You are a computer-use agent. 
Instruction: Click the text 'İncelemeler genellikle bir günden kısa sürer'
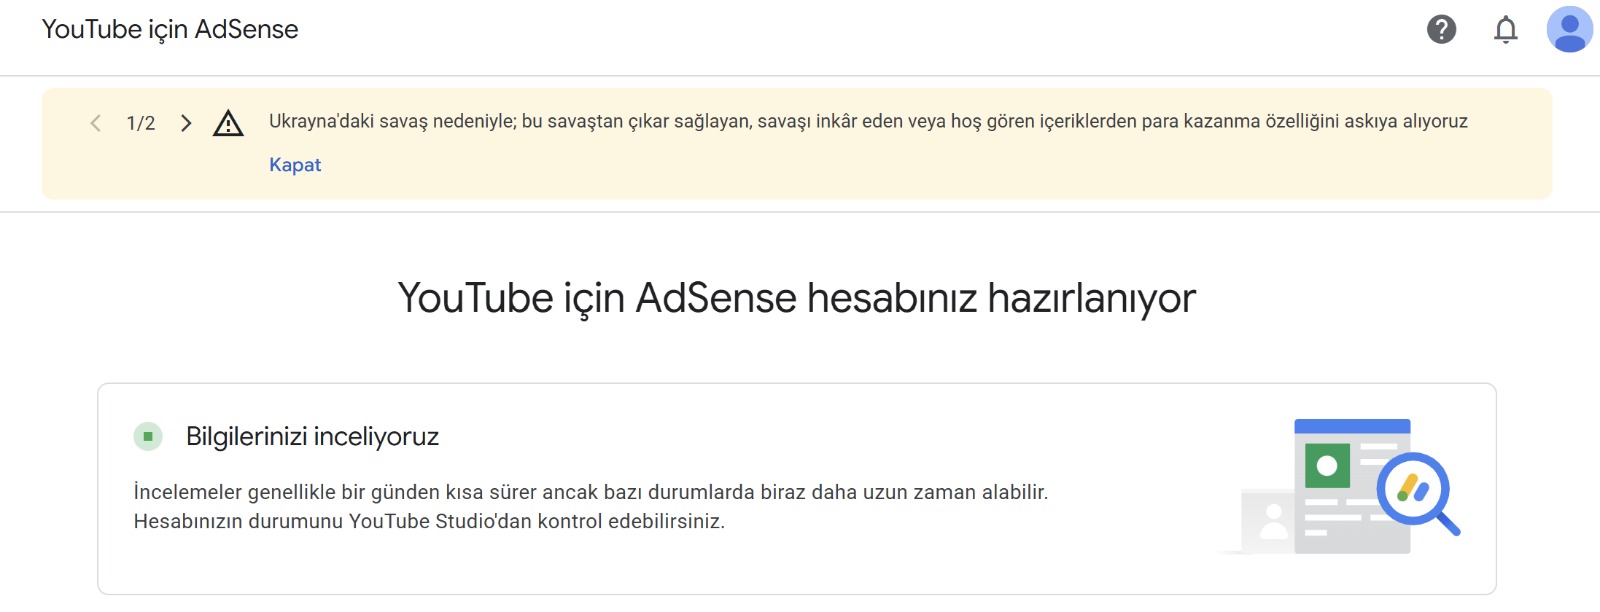tap(335, 492)
